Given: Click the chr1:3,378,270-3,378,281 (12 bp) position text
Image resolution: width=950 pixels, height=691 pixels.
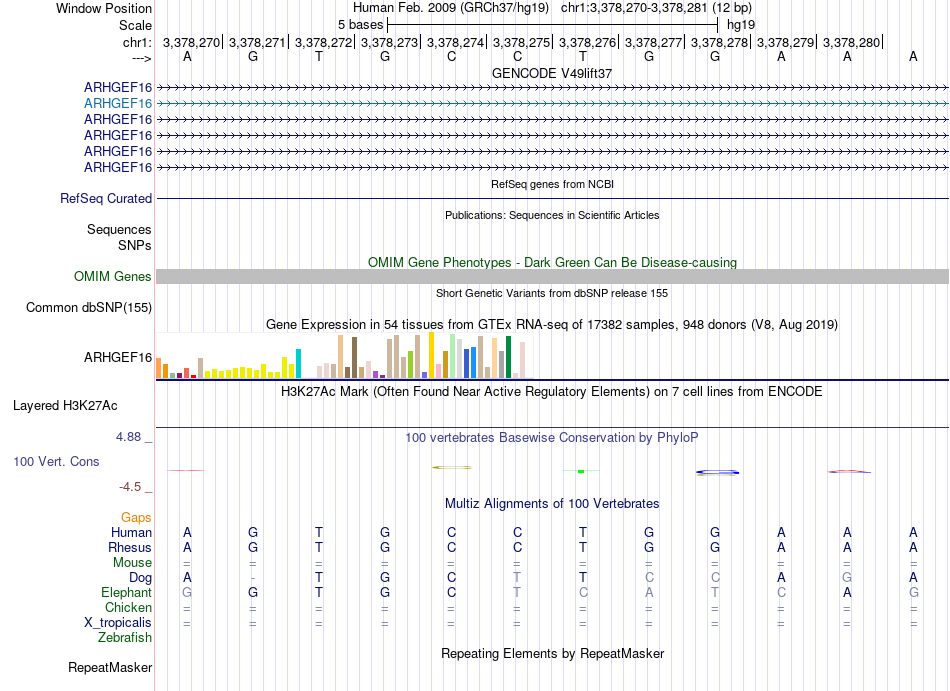Looking at the screenshot, I should (x=656, y=8).
